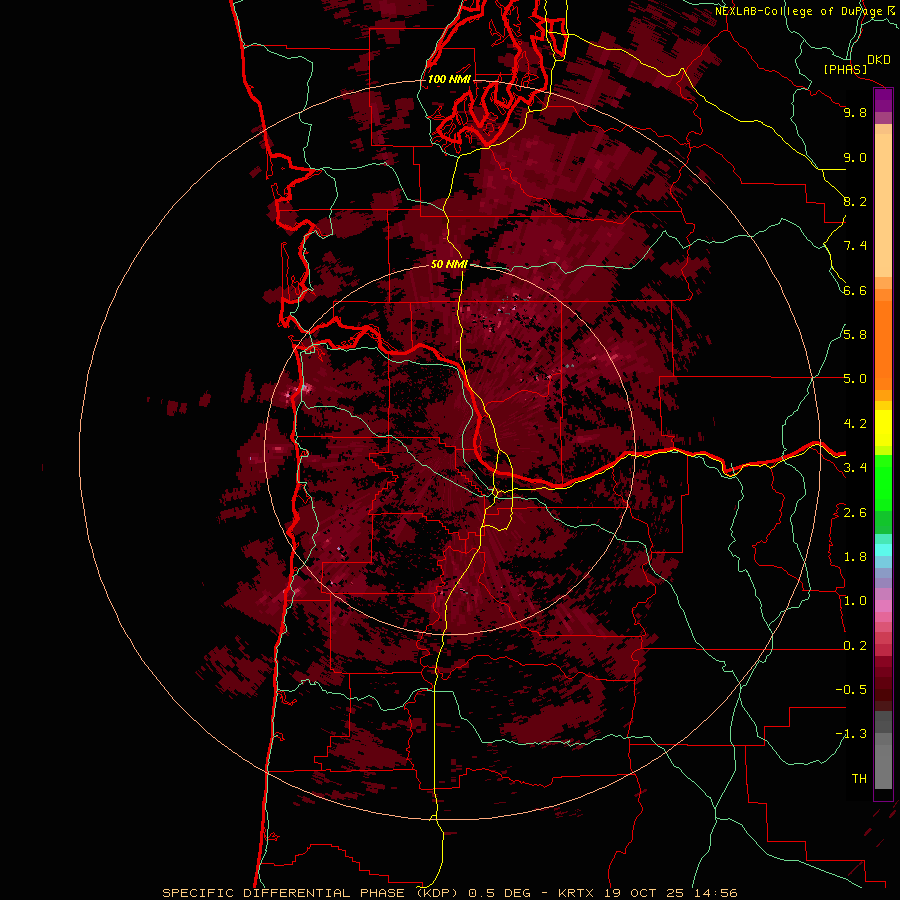The width and height of the screenshot is (900, 900).
Task: Click the "100 NMI" range ring label
Action: (449, 79)
